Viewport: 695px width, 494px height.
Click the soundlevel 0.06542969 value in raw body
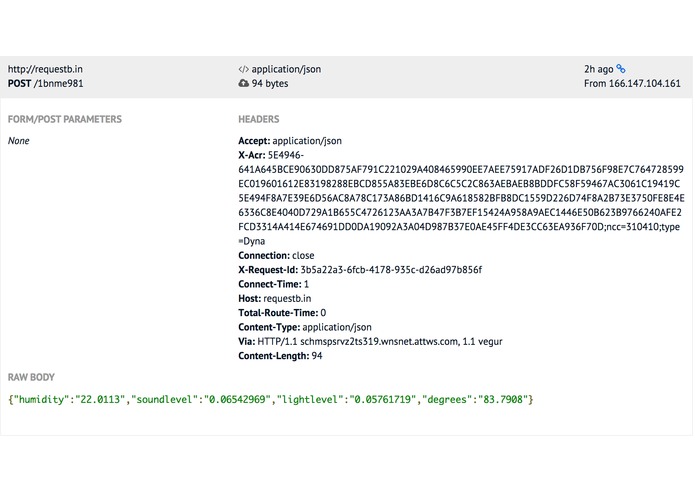click(237, 400)
